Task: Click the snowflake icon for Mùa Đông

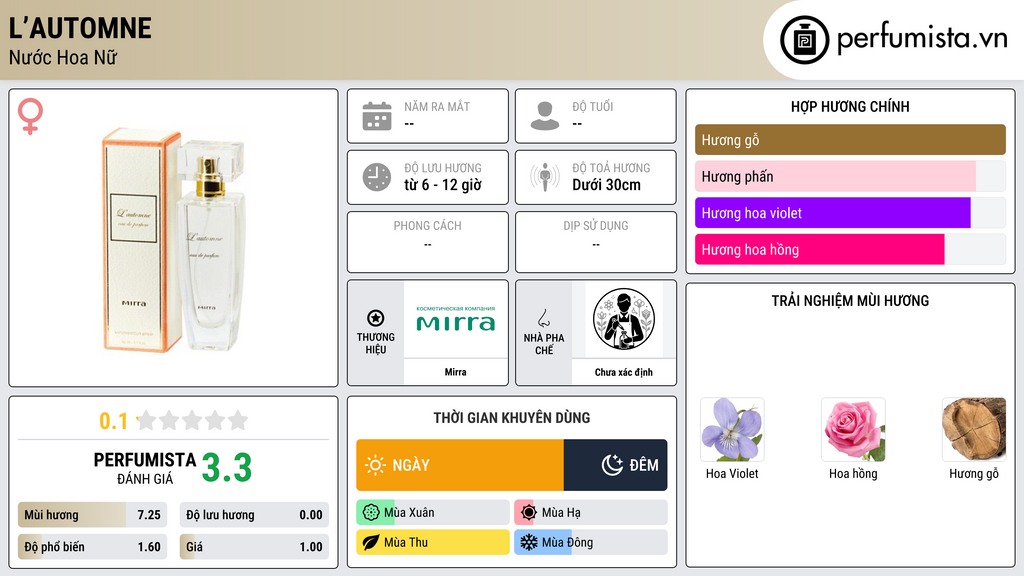Action: click(529, 542)
